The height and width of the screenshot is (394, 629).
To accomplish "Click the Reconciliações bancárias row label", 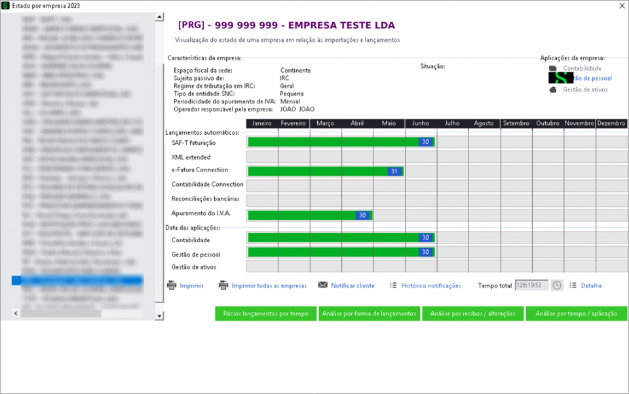I will pyautogui.click(x=205, y=199).
